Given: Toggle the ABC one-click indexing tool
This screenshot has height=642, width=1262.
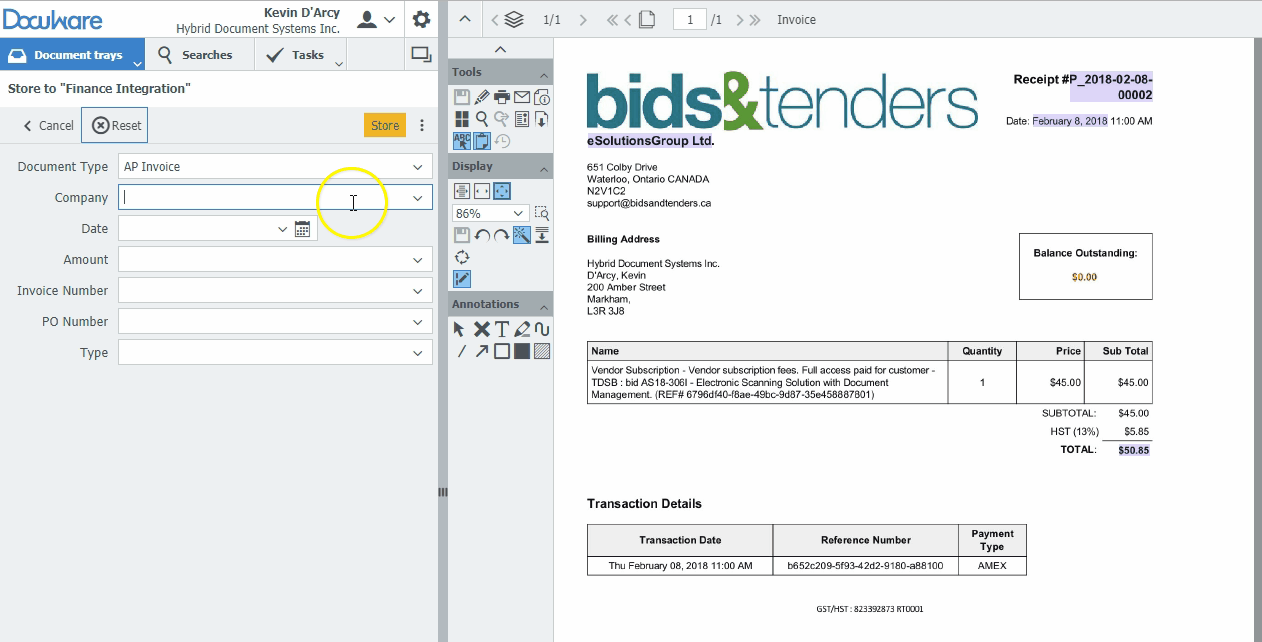Looking at the screenshot, I should click(462, 141).
